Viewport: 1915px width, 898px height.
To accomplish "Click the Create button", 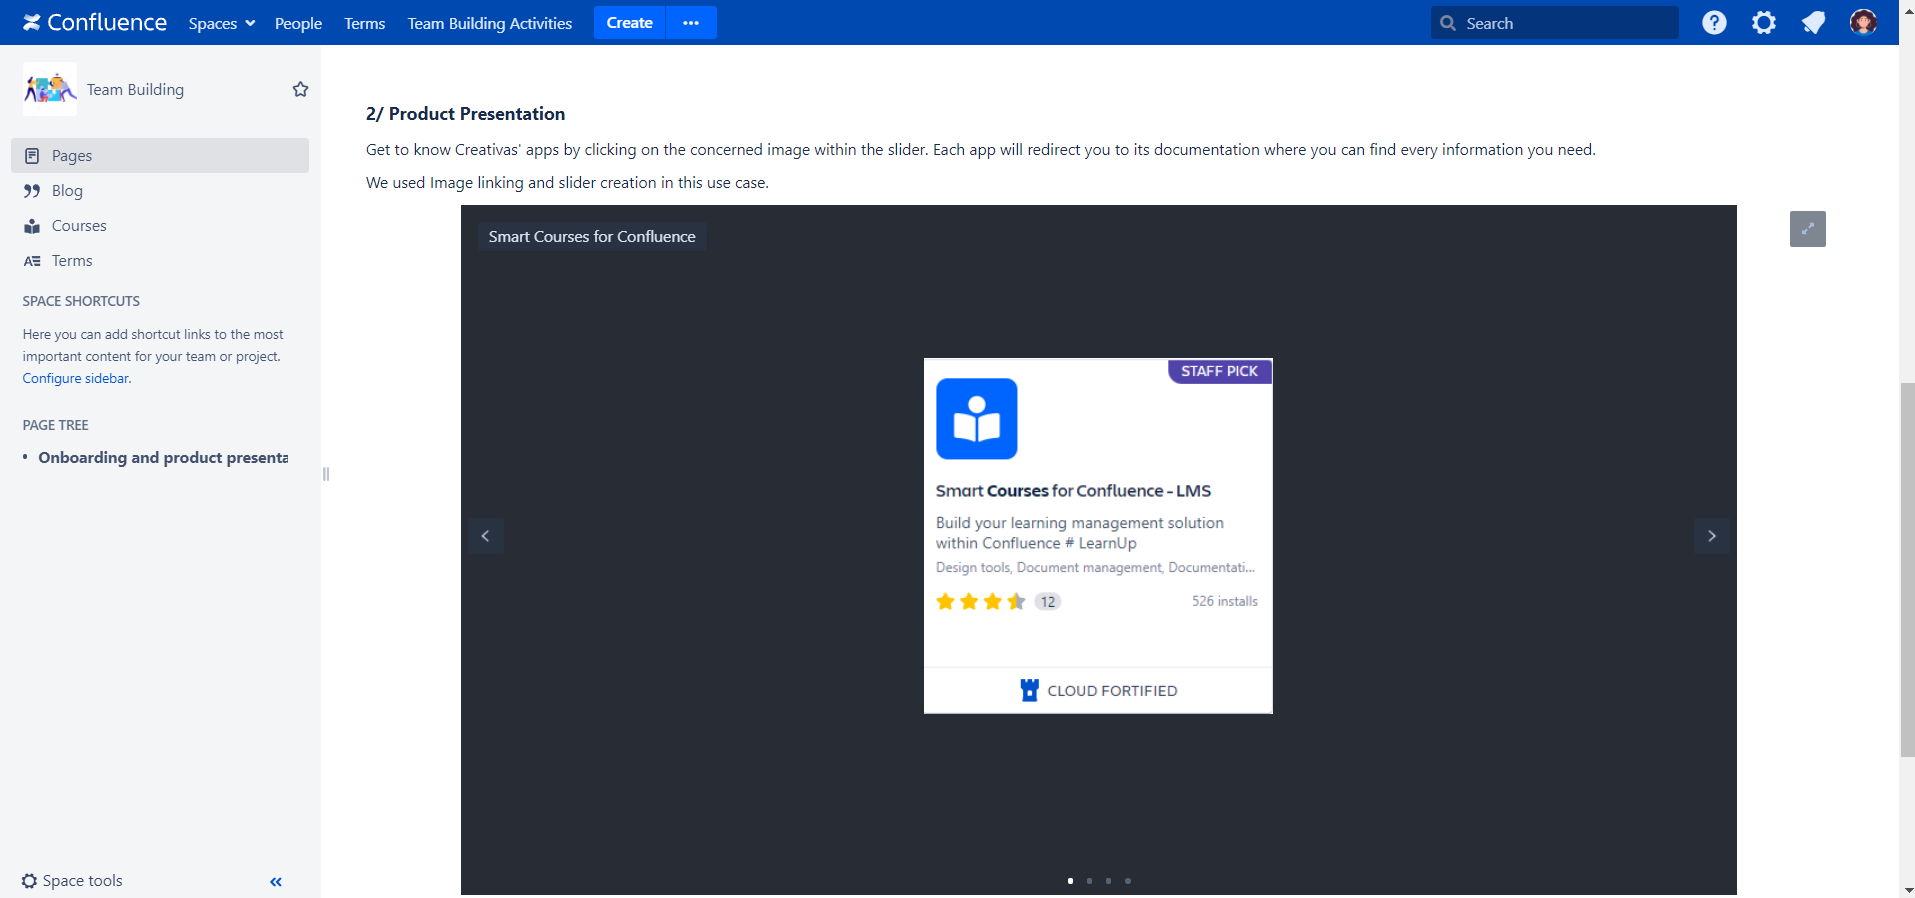I will (629, 23).
